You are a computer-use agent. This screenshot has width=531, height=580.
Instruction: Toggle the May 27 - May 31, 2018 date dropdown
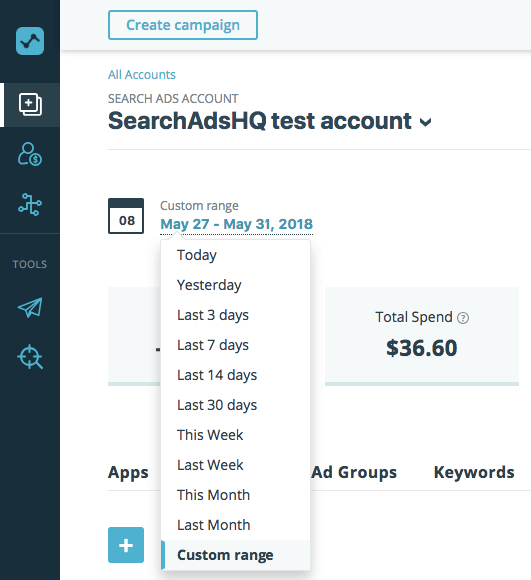tap(237, 224)
